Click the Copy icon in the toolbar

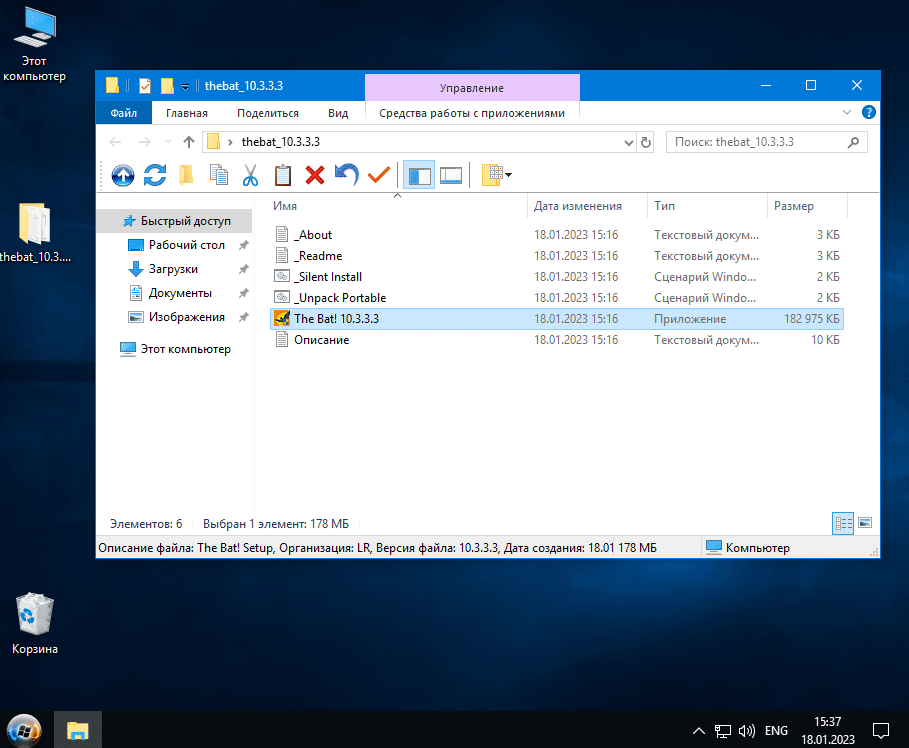(219, 175)
